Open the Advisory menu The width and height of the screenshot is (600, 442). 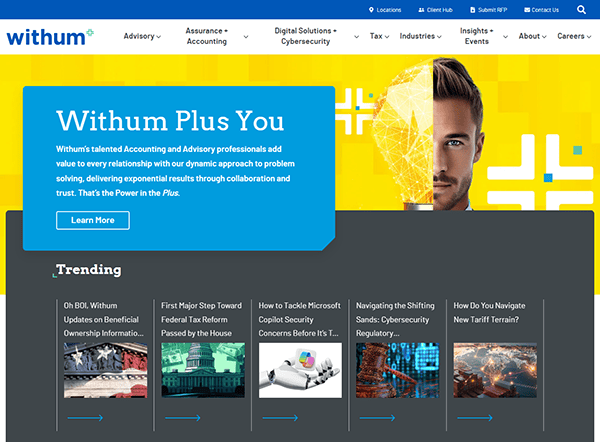pyautogui.click(x=139, y=36)
